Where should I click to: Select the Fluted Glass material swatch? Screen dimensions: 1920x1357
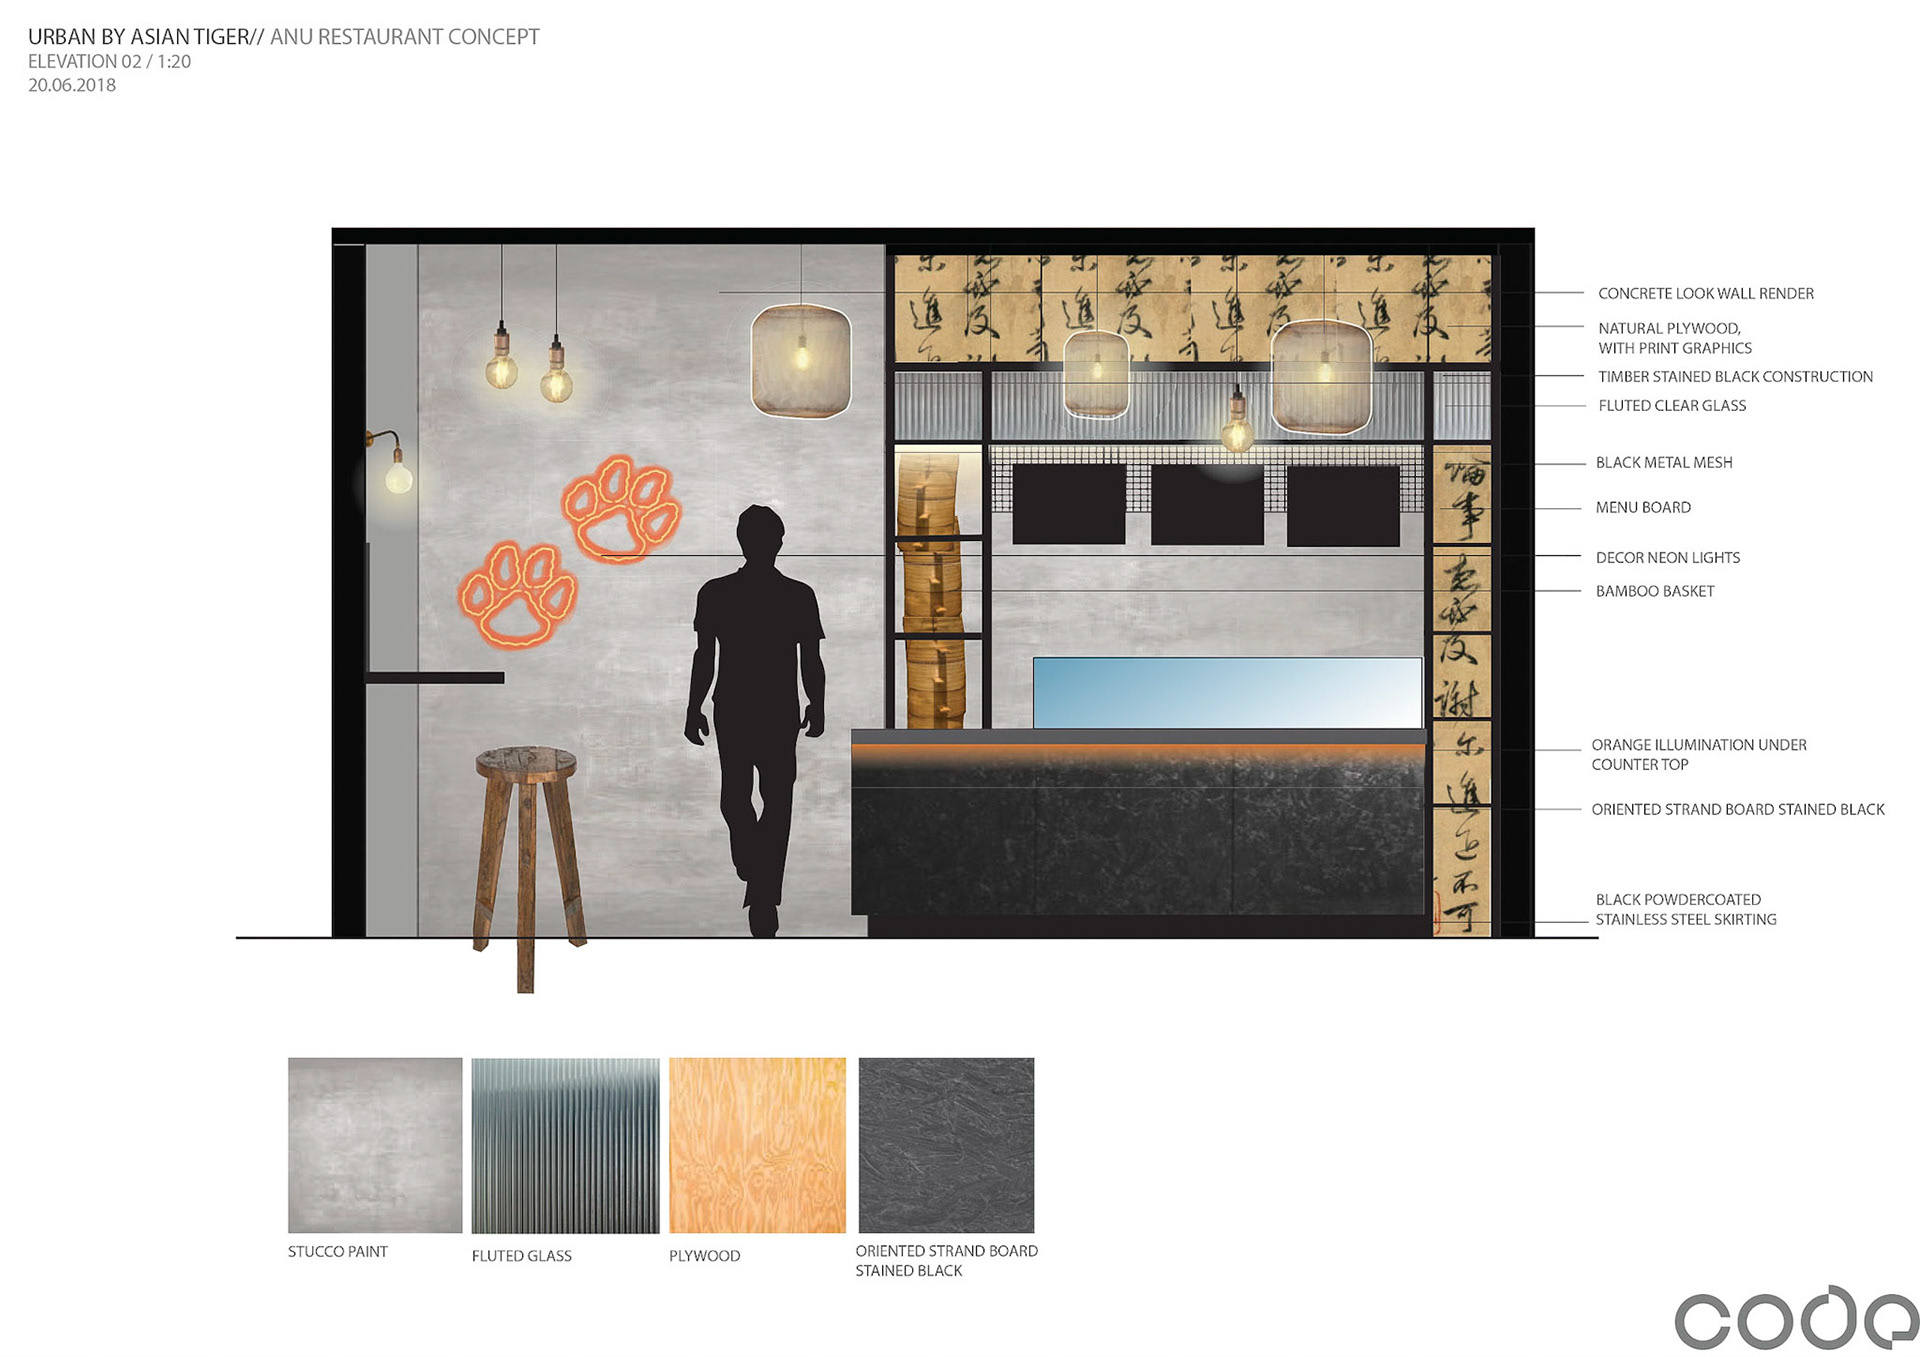565,1145
